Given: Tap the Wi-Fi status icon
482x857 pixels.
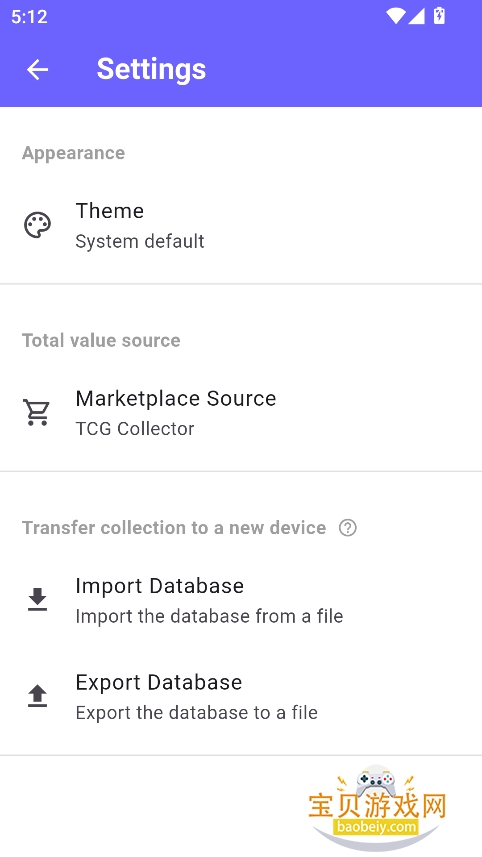Looking at the screenshot, I should tap(395, 16).
